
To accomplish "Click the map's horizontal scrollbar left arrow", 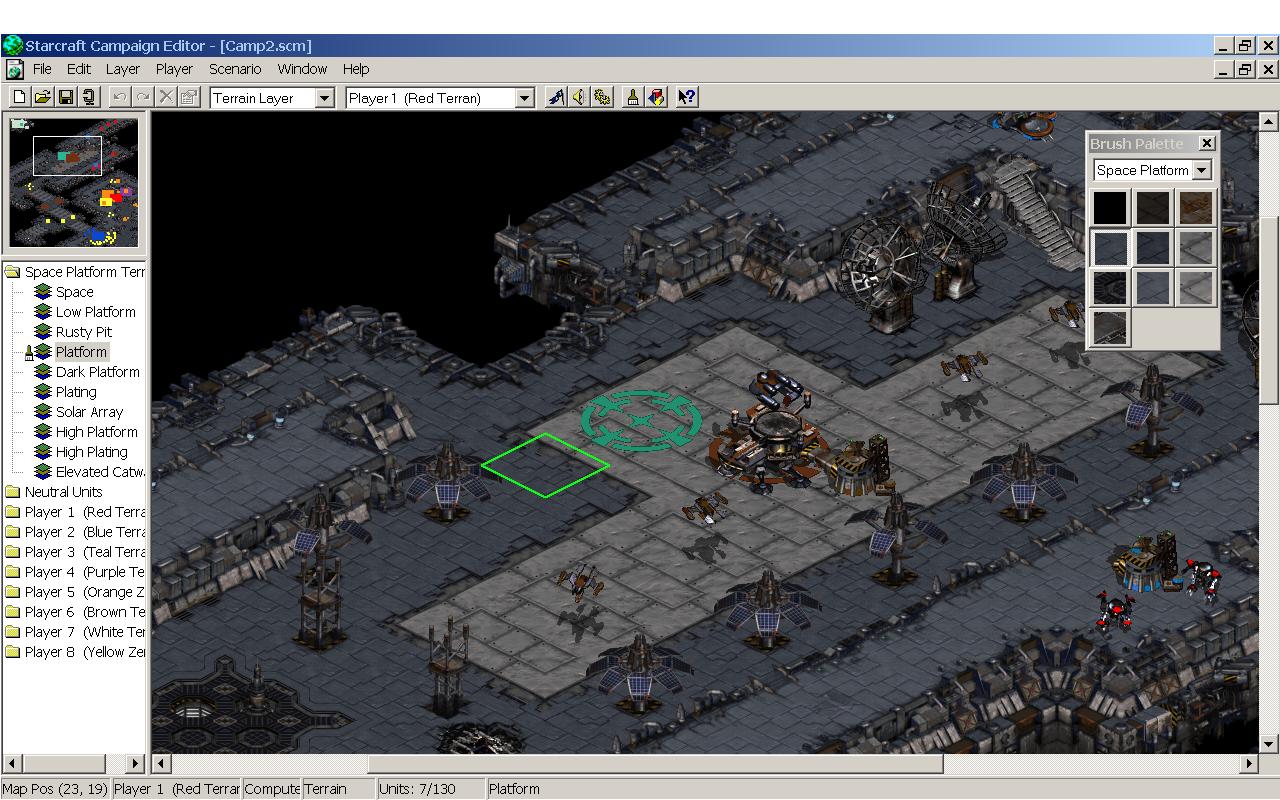I will coord(161,763).
